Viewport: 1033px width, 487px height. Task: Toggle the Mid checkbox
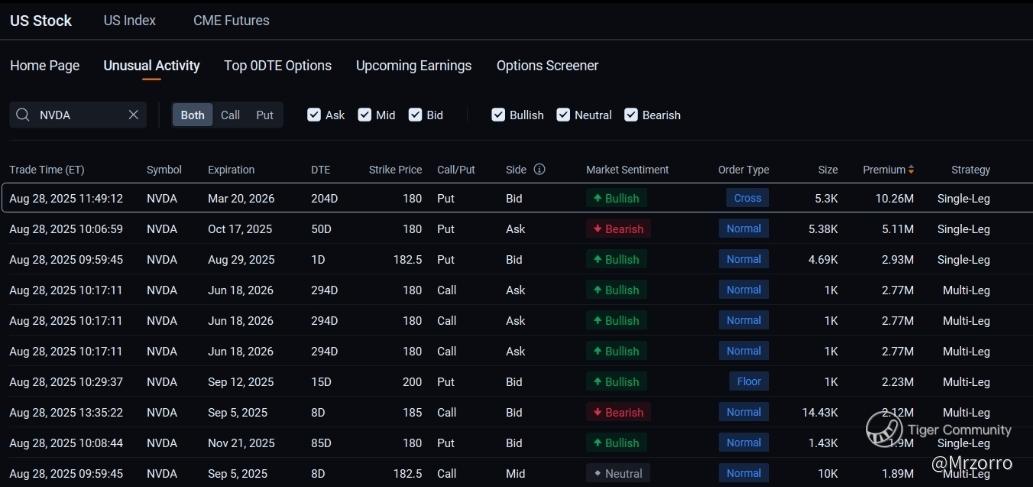pos(365,115)
